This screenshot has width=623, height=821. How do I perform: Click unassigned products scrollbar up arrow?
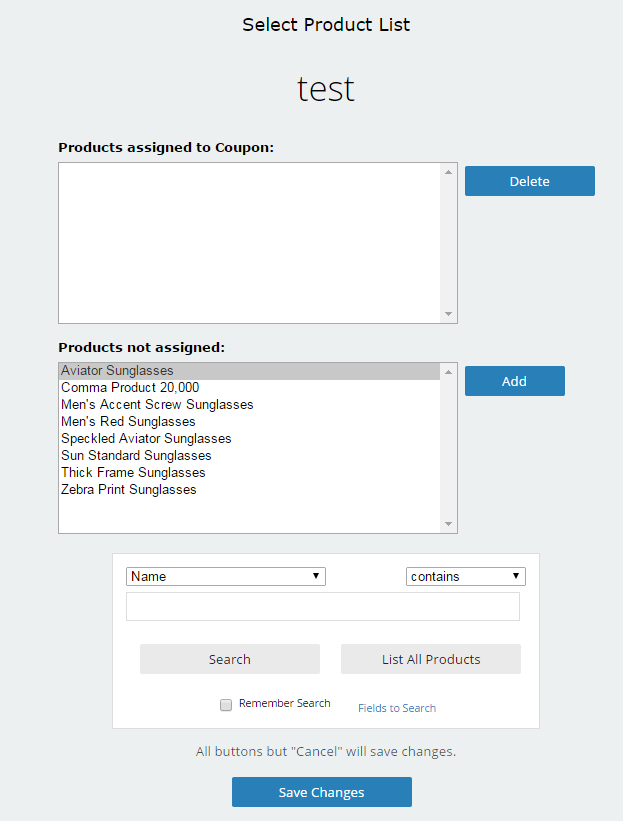click(x=448, y=372)
